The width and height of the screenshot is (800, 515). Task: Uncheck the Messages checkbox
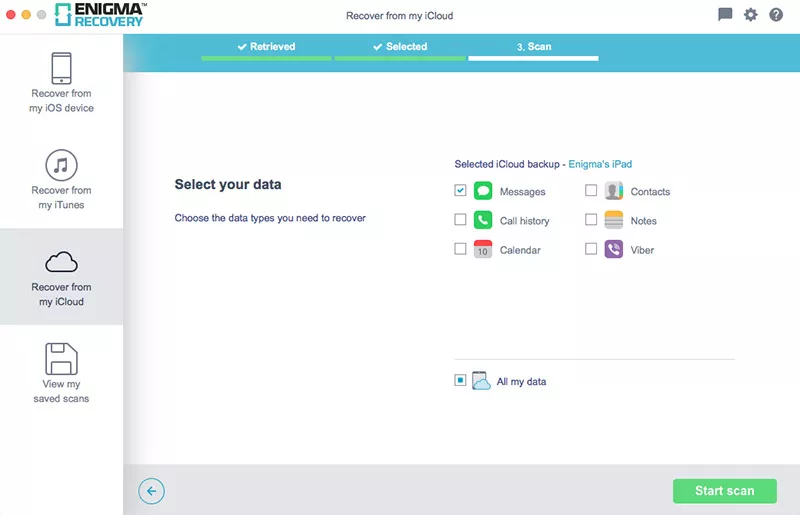(460, 191)
